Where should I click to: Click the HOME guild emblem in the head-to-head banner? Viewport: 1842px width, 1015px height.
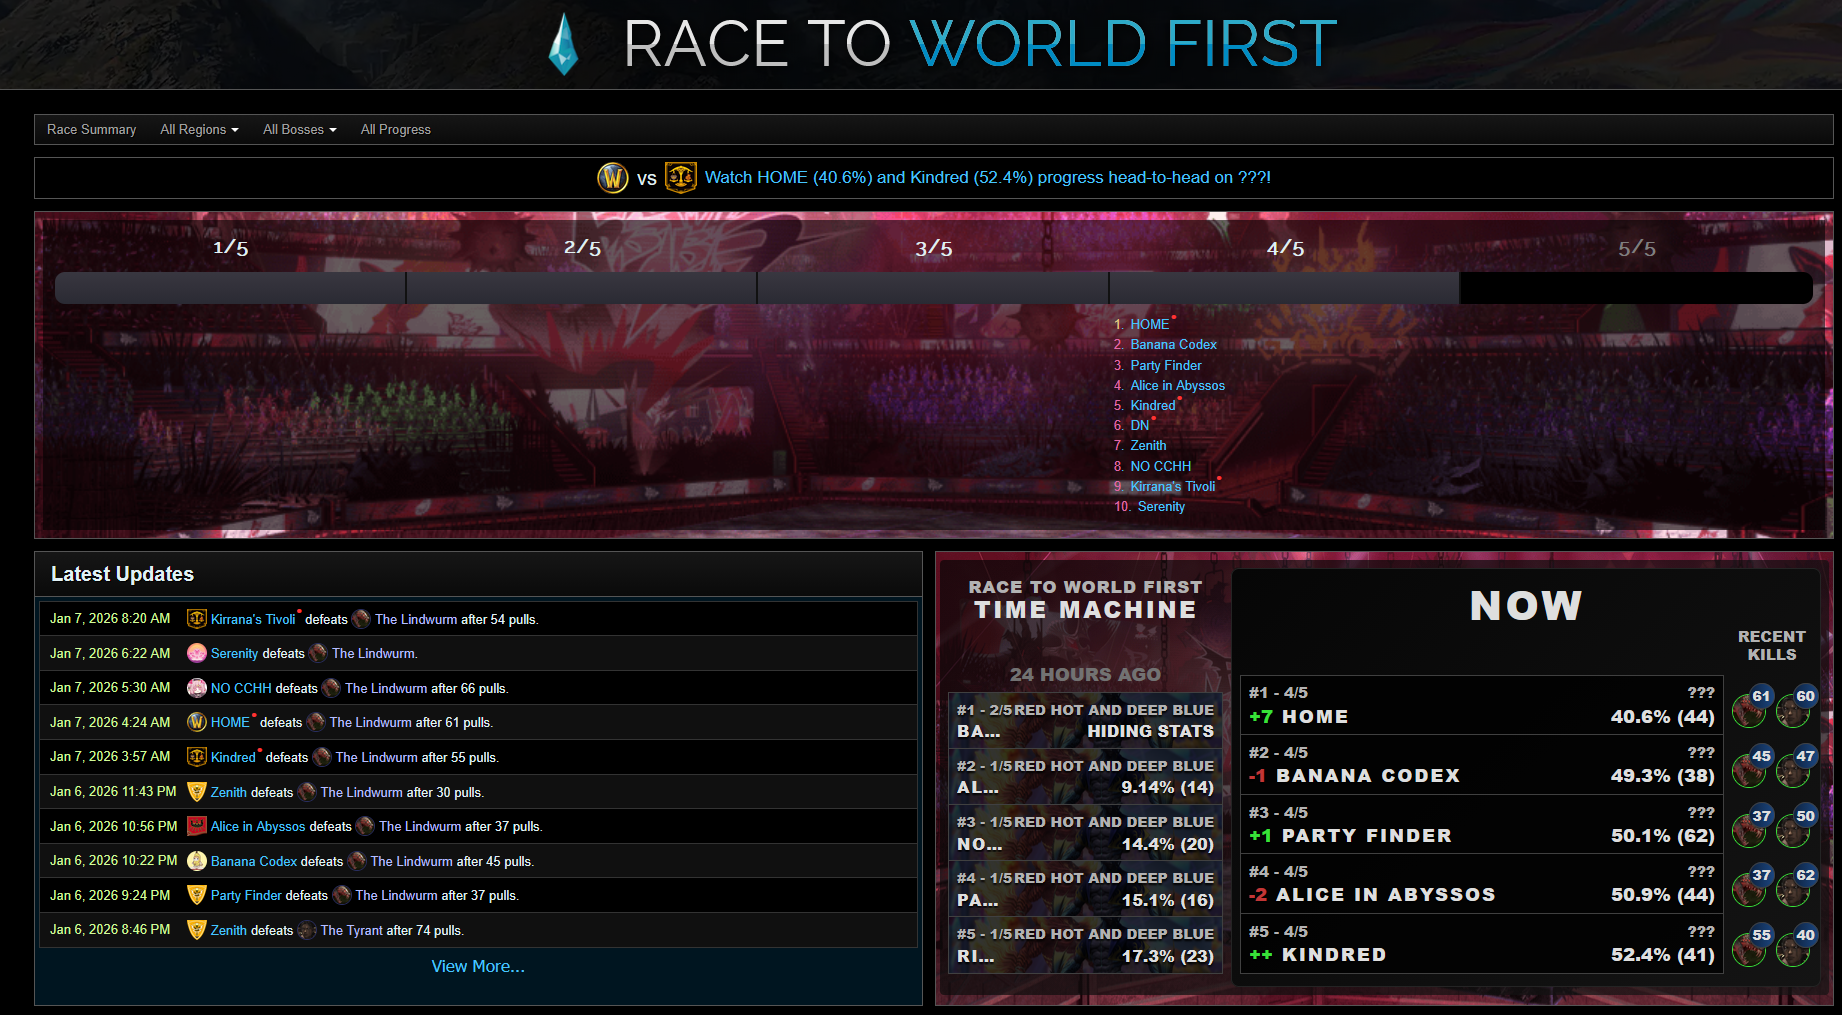click(613, 178)
